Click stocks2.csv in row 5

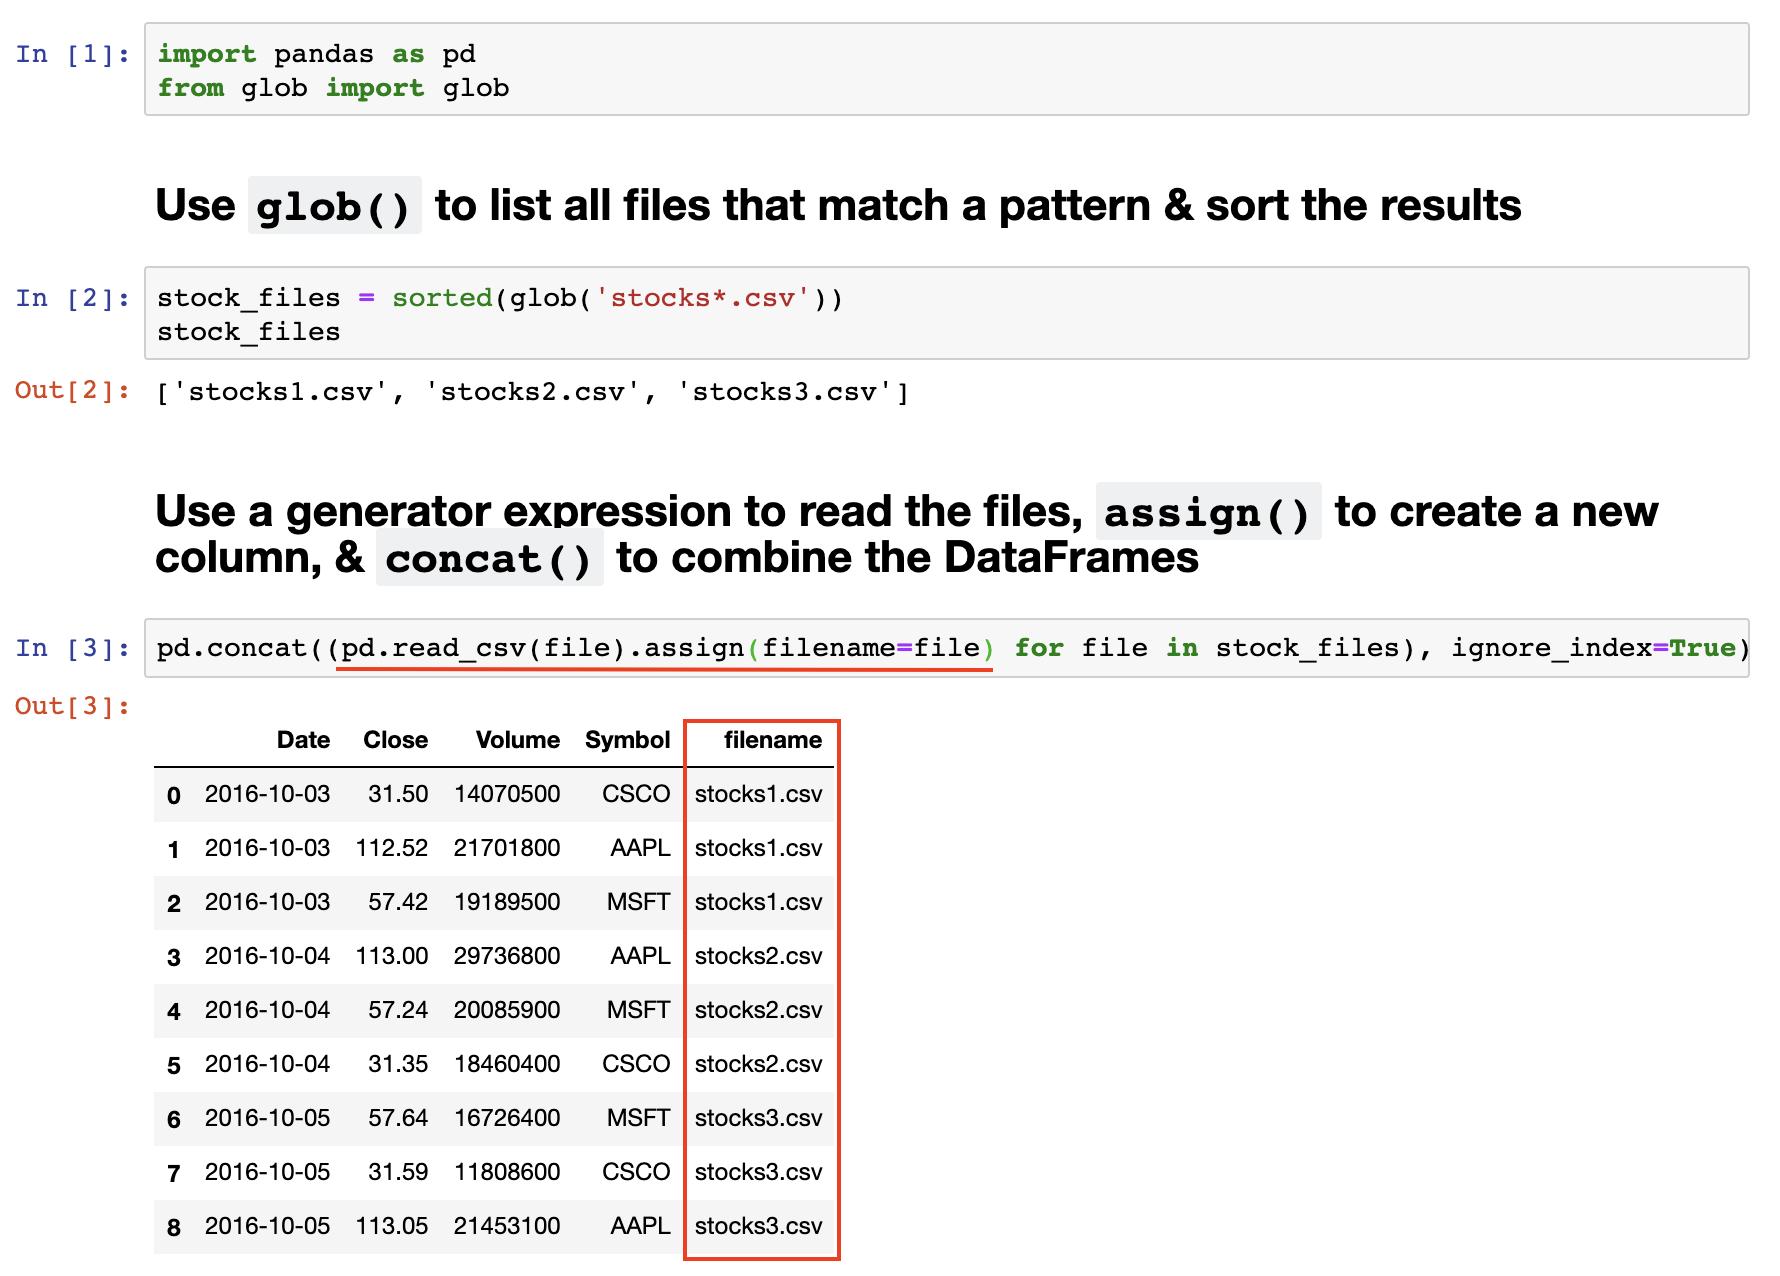pos(758,1064)
